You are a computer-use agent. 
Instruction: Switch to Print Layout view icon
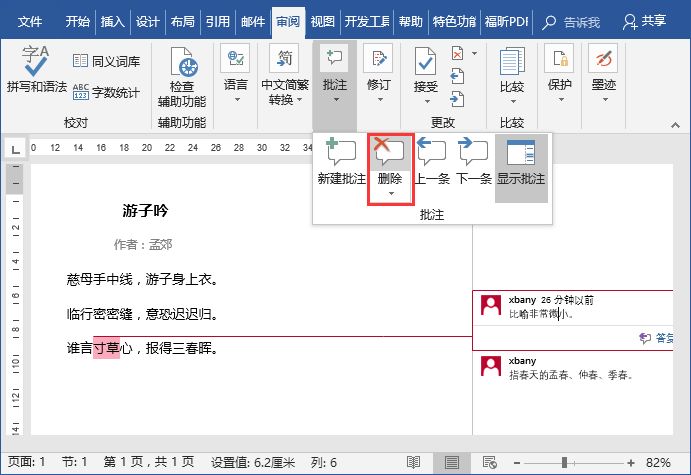click(x=452, y=462)
